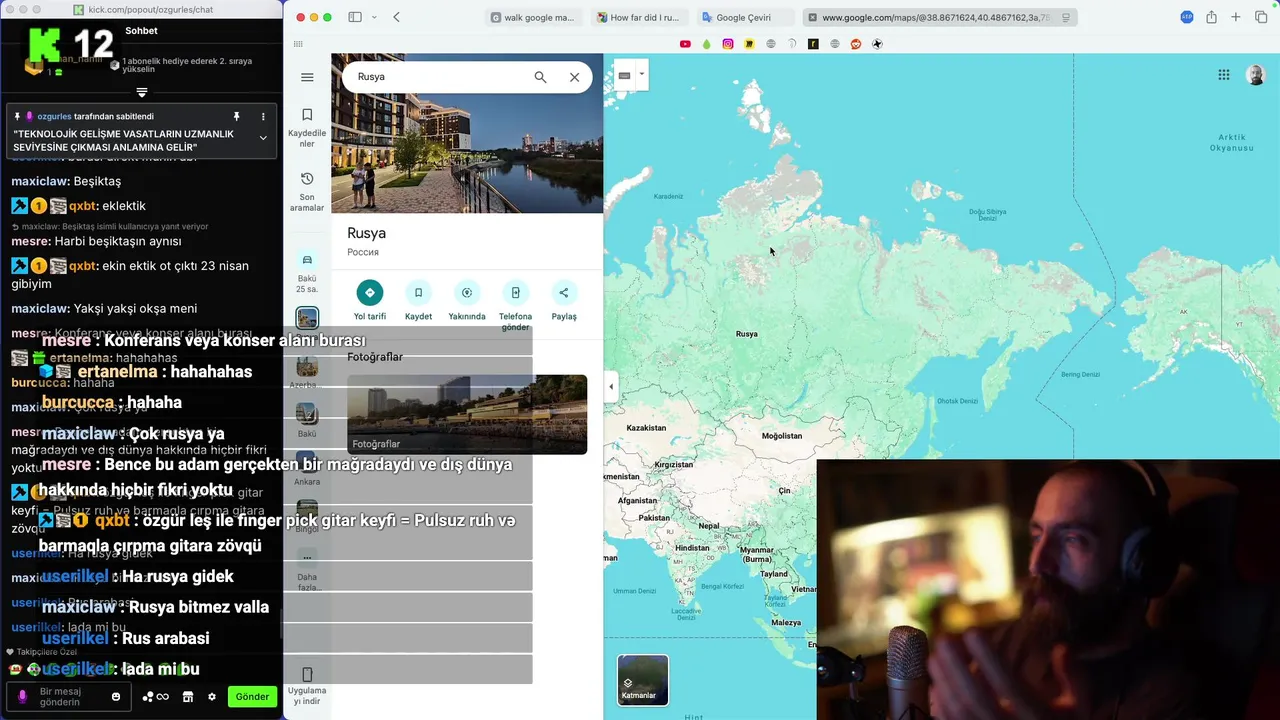Click the channel points infinity icon
Screen dimensions: 1280x720
click(x=156, y=697)
